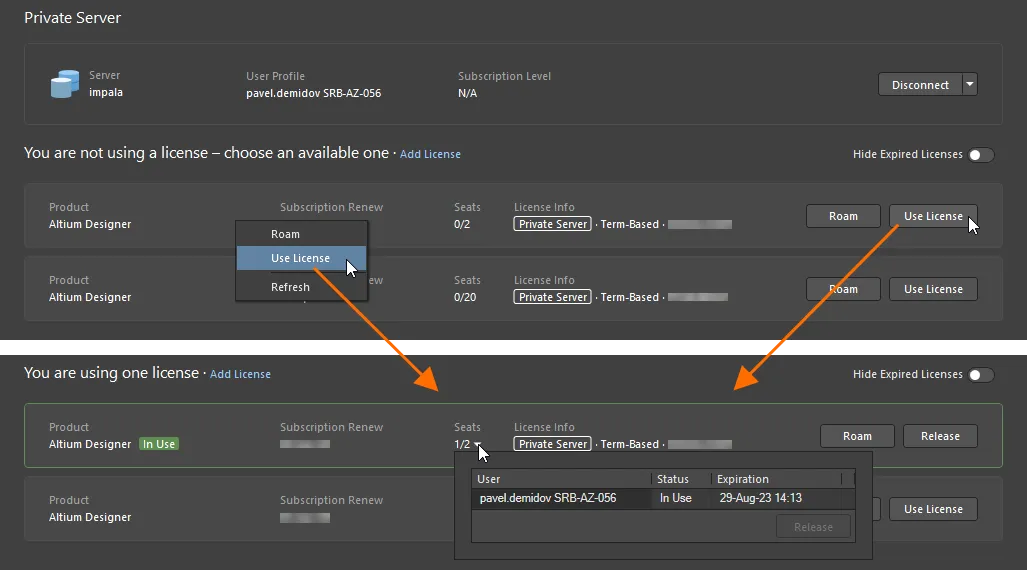The height and width of the screenshot is (570, 1027).
Task: Click the pavel.demidov SRB-AZ-056 user profile text
Action: 314,93
